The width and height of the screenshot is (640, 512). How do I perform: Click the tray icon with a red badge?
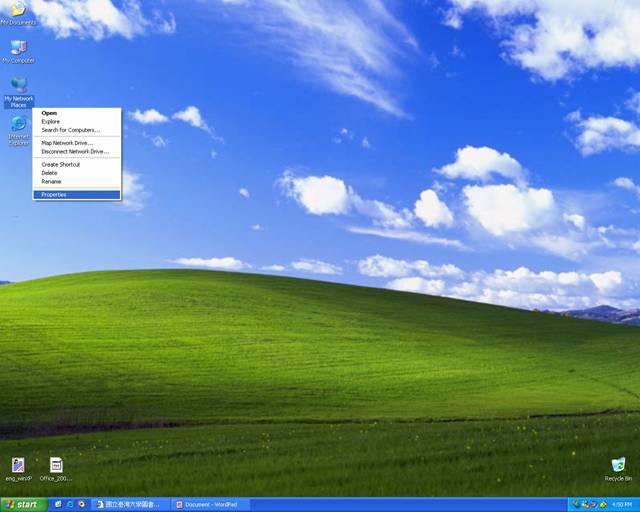coord(585,505)
